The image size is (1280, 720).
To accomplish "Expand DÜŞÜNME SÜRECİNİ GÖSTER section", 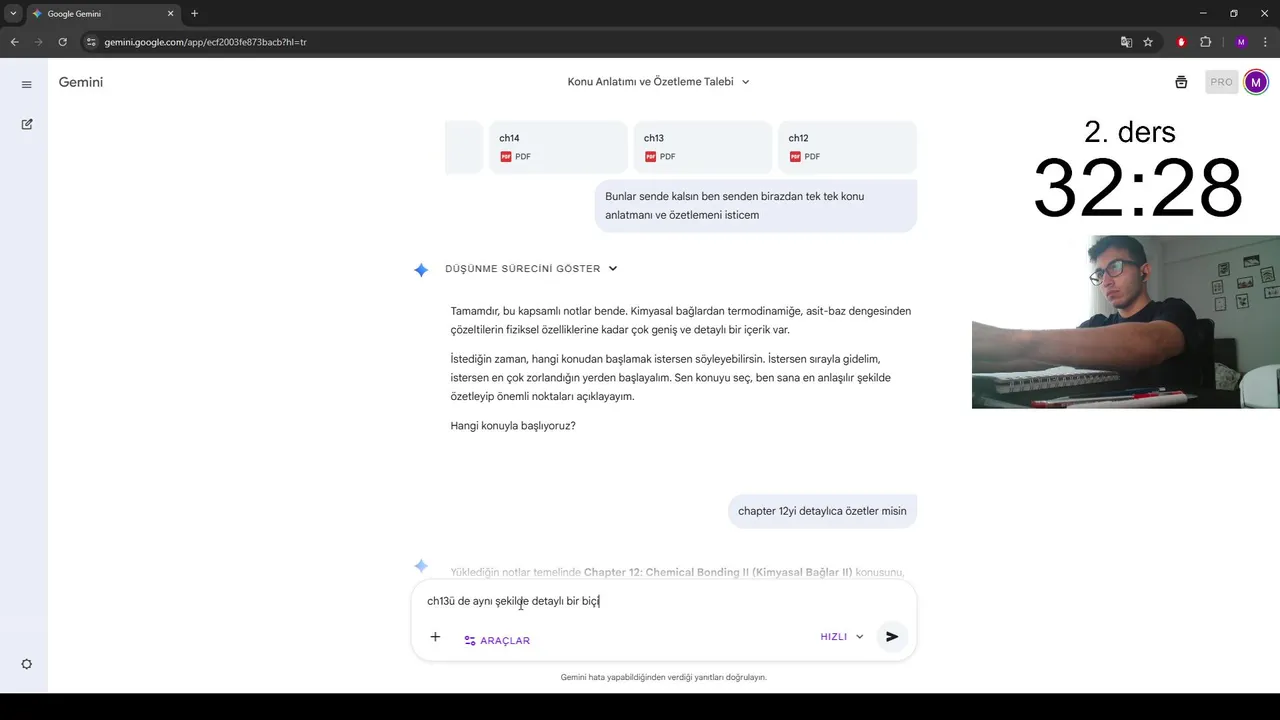I will [531, 269].
